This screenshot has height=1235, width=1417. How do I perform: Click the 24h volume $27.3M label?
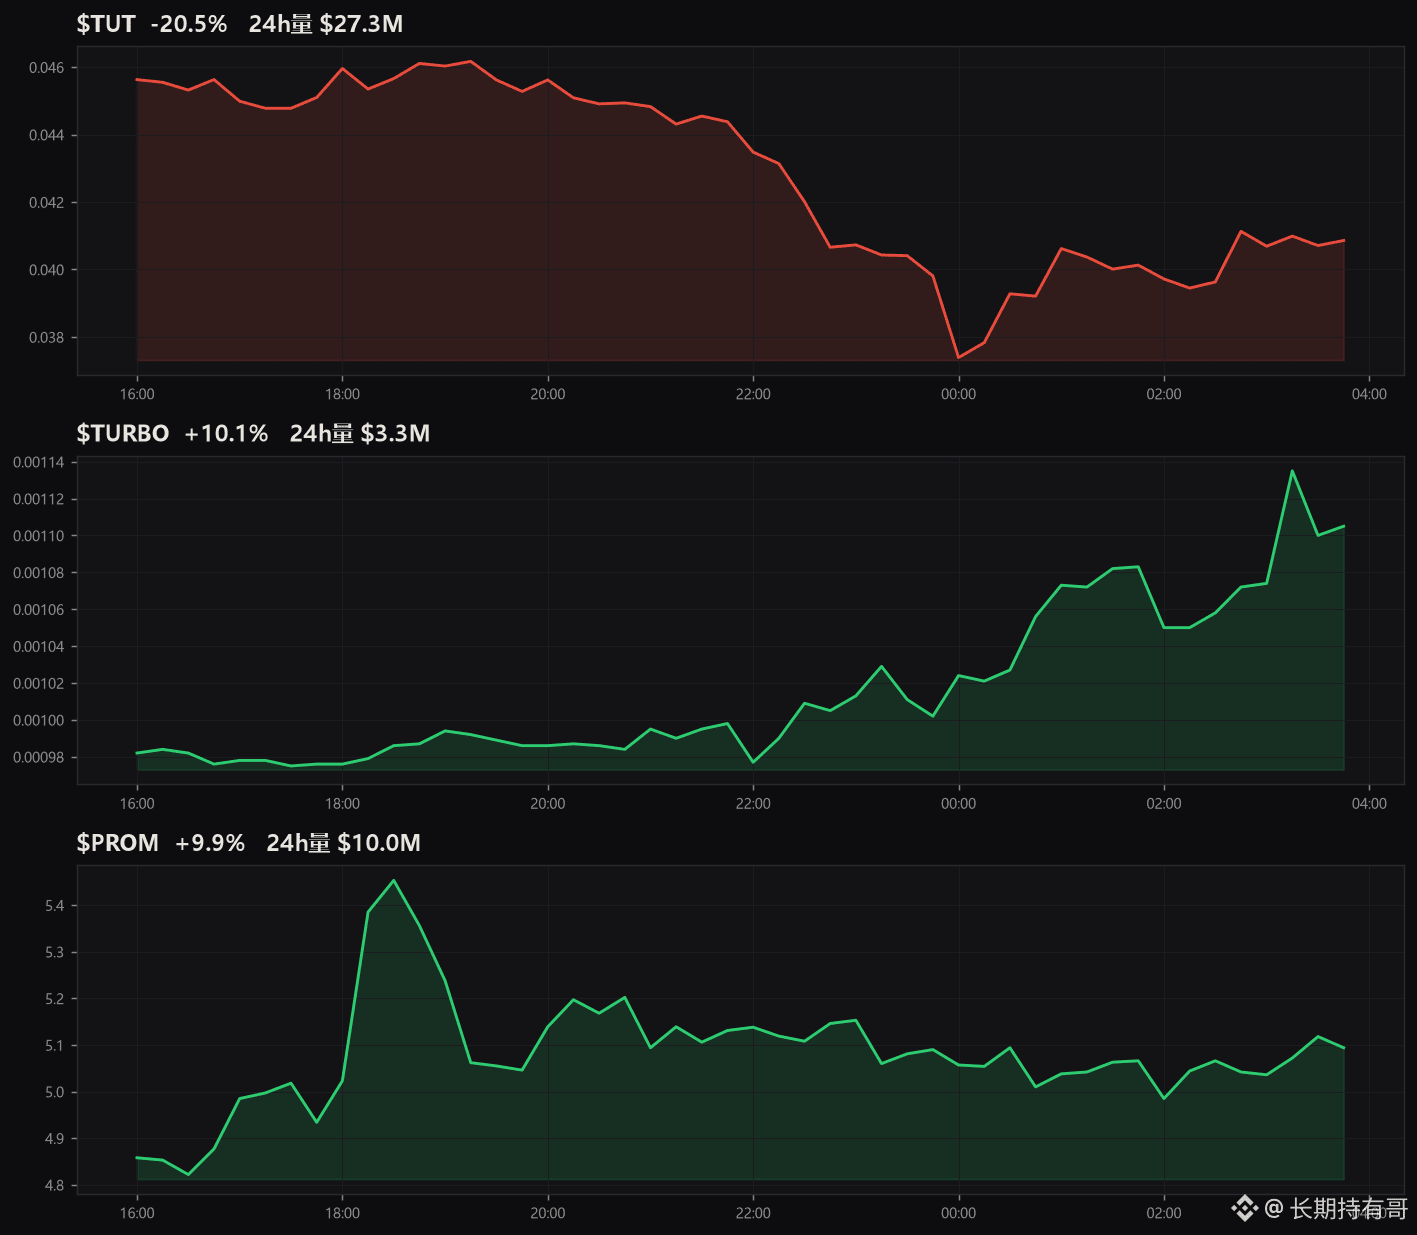[x=326, y=24]
